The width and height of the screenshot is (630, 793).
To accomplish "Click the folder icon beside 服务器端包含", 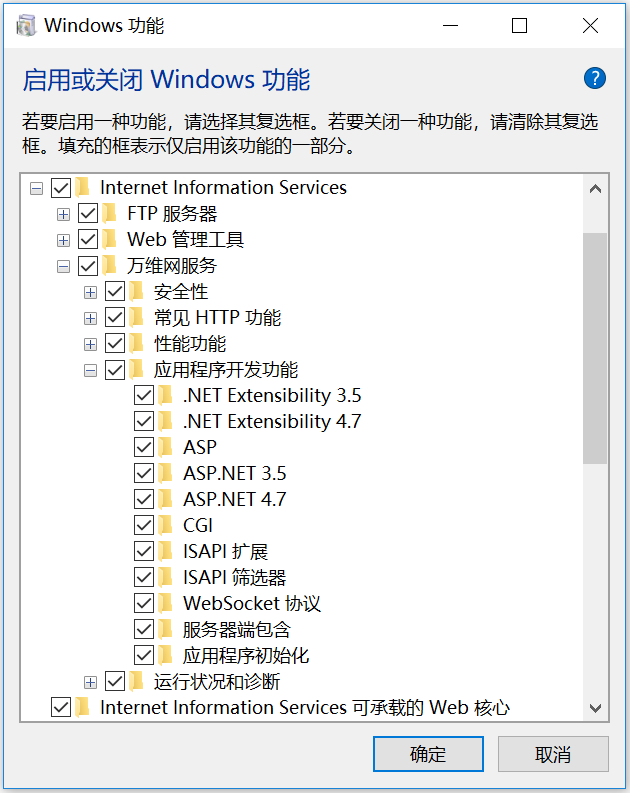I will (165, 630).
